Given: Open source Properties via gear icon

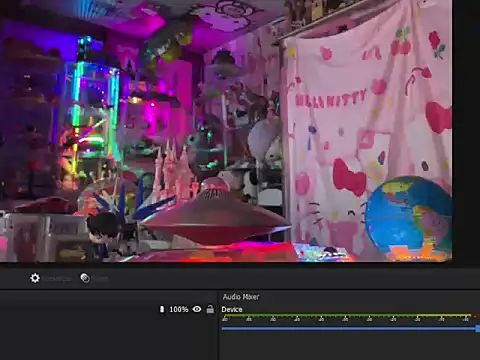Looking at the screenshot, I should (x=35, y=278).
